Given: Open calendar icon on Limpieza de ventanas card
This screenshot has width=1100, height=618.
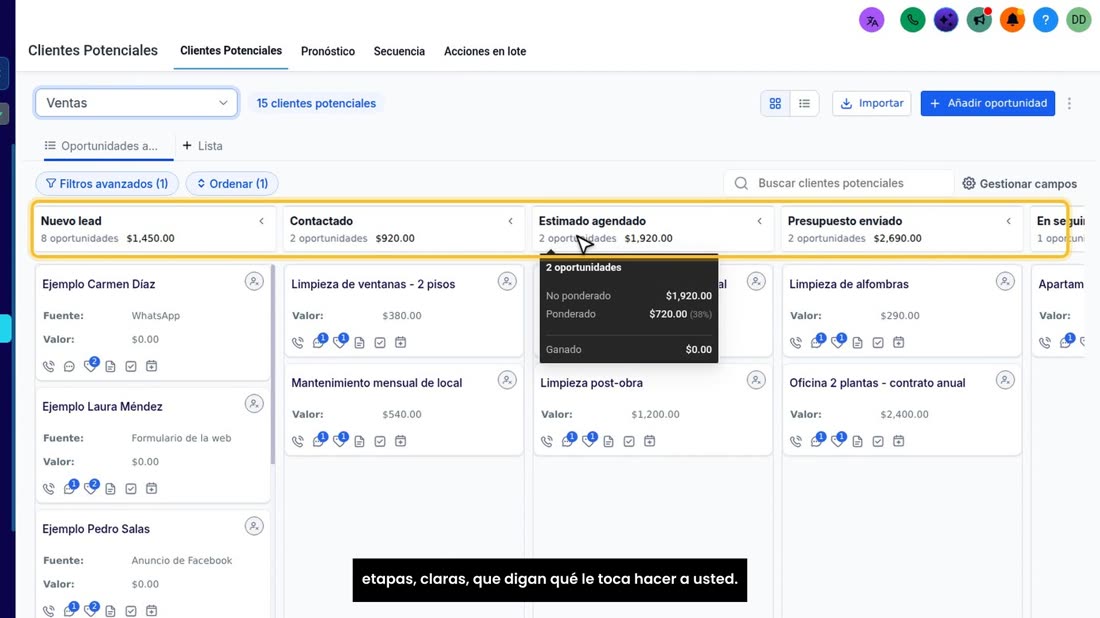Looking at the screenshot, I should tap(401, 342).
